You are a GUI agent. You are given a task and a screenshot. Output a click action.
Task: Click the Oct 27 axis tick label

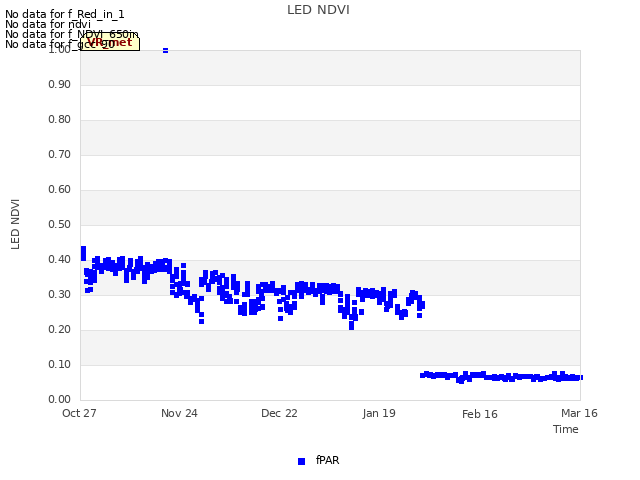(79, 413)
